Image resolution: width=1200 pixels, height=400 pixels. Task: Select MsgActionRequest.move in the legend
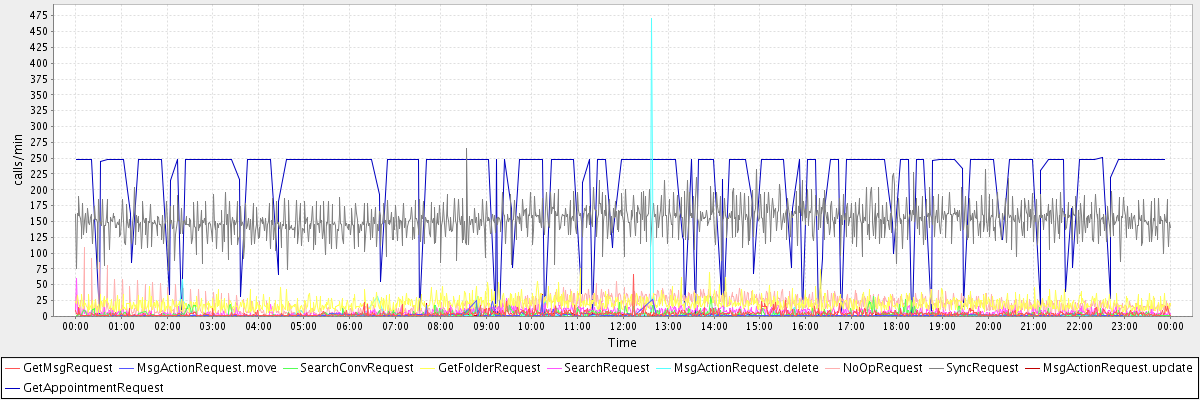click(206, 368)
